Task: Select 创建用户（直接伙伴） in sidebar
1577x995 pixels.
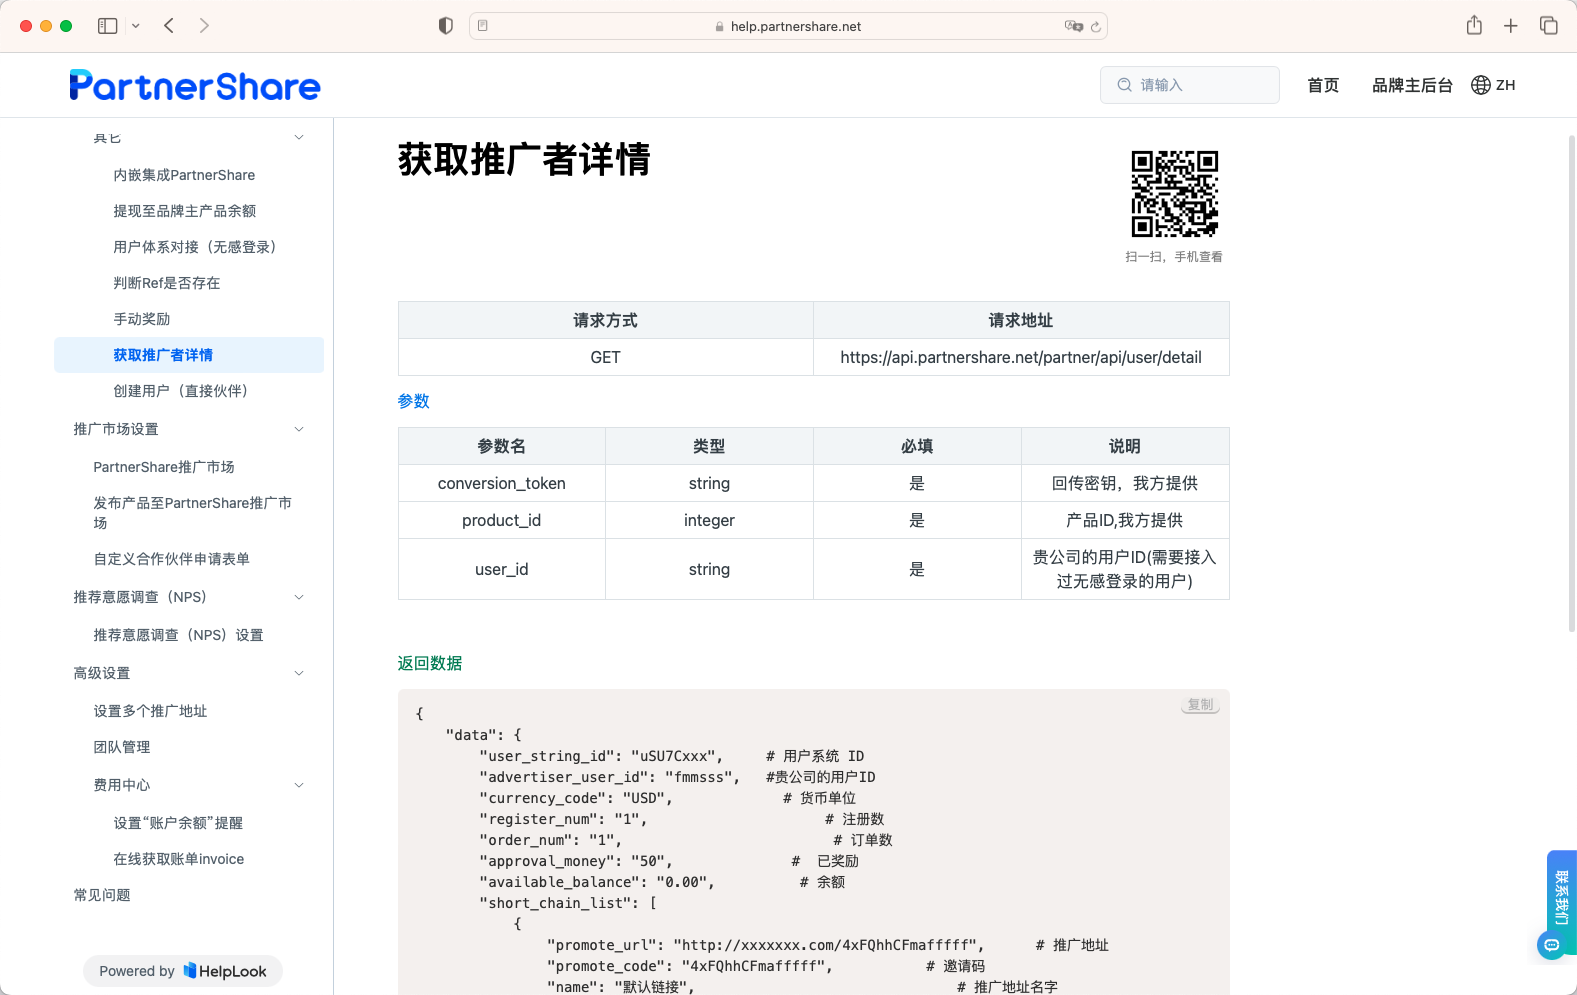Action: point(180,391)
